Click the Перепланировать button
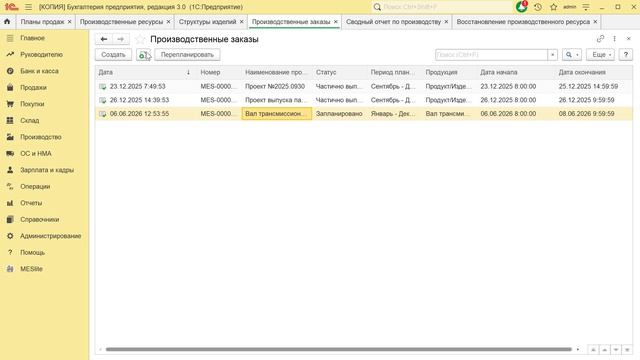Image resolution: width=640 pixels, height=360 pixels. tap(187, 55)
